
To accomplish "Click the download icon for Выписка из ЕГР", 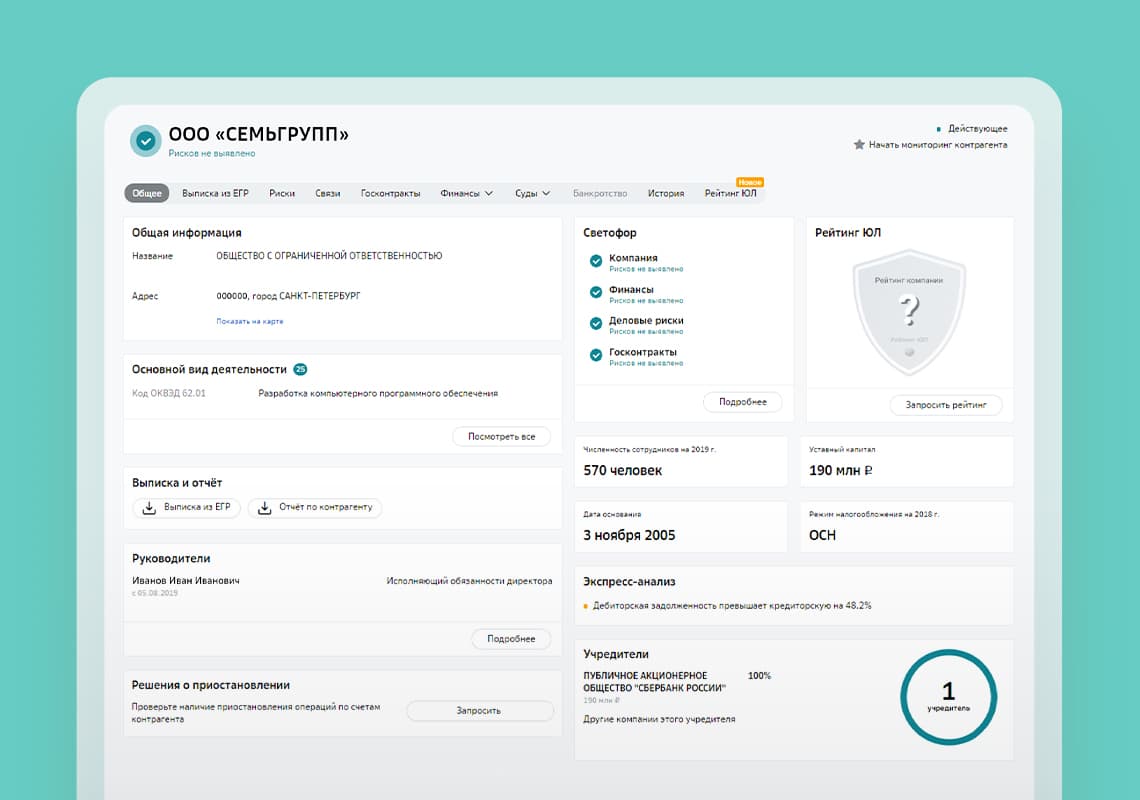I will (x=149, y=508).
